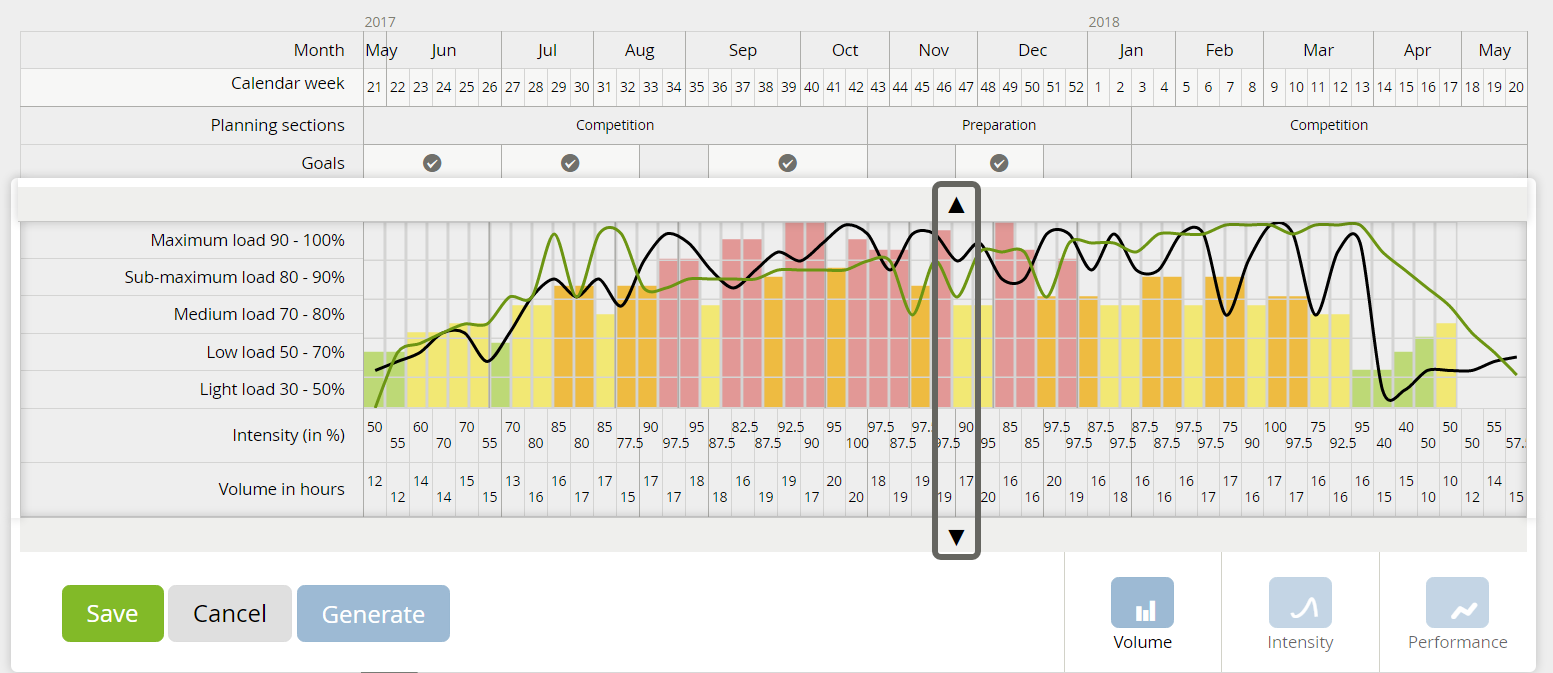Viewport: 1553px width, 673px height.
Task: Click the Generate button
Action: click(373, 613)
